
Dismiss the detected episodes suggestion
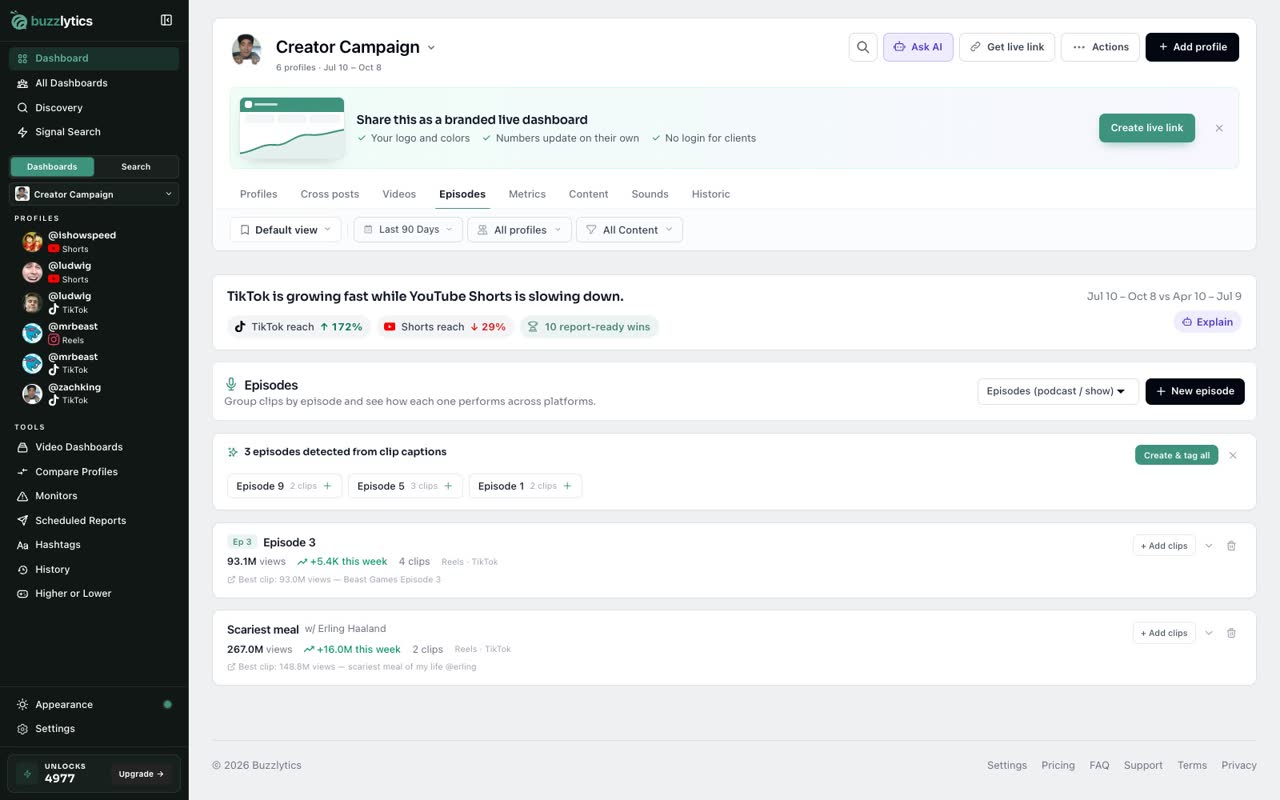[x=1233, y=455]
